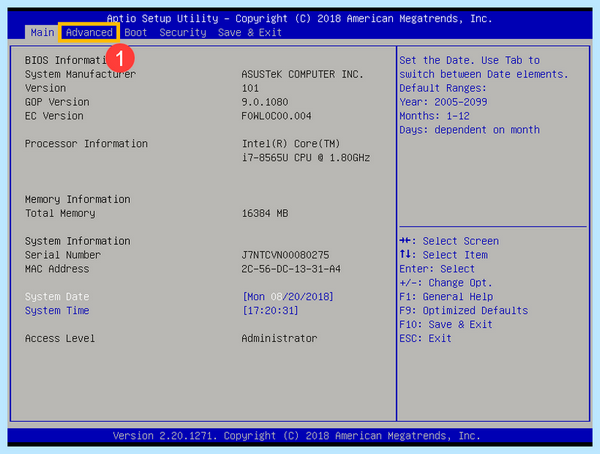The image size is (600, 454).
Task: Click the Year: 2005-2099 help line
Action: click(x=443, y=102)
